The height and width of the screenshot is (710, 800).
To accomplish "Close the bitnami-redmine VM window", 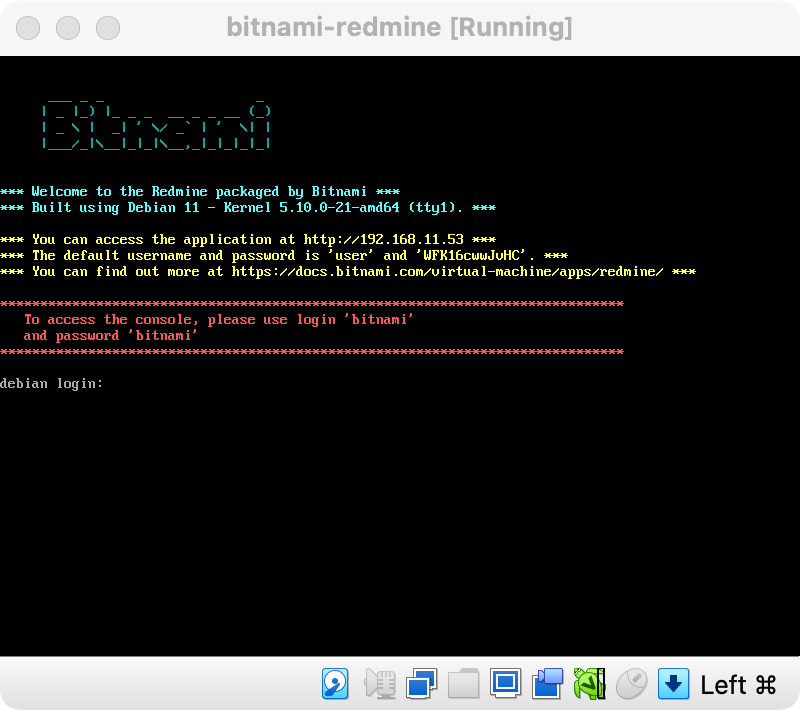I will click(28, 28).
